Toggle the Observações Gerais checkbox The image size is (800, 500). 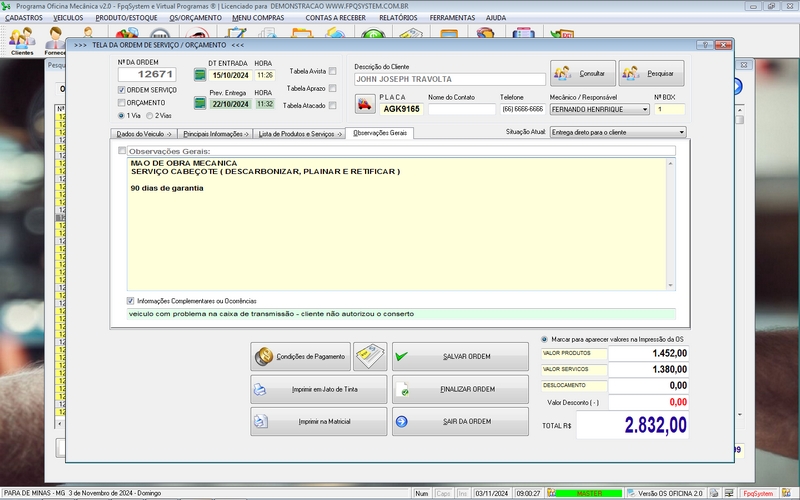click(x=121, y=151)
